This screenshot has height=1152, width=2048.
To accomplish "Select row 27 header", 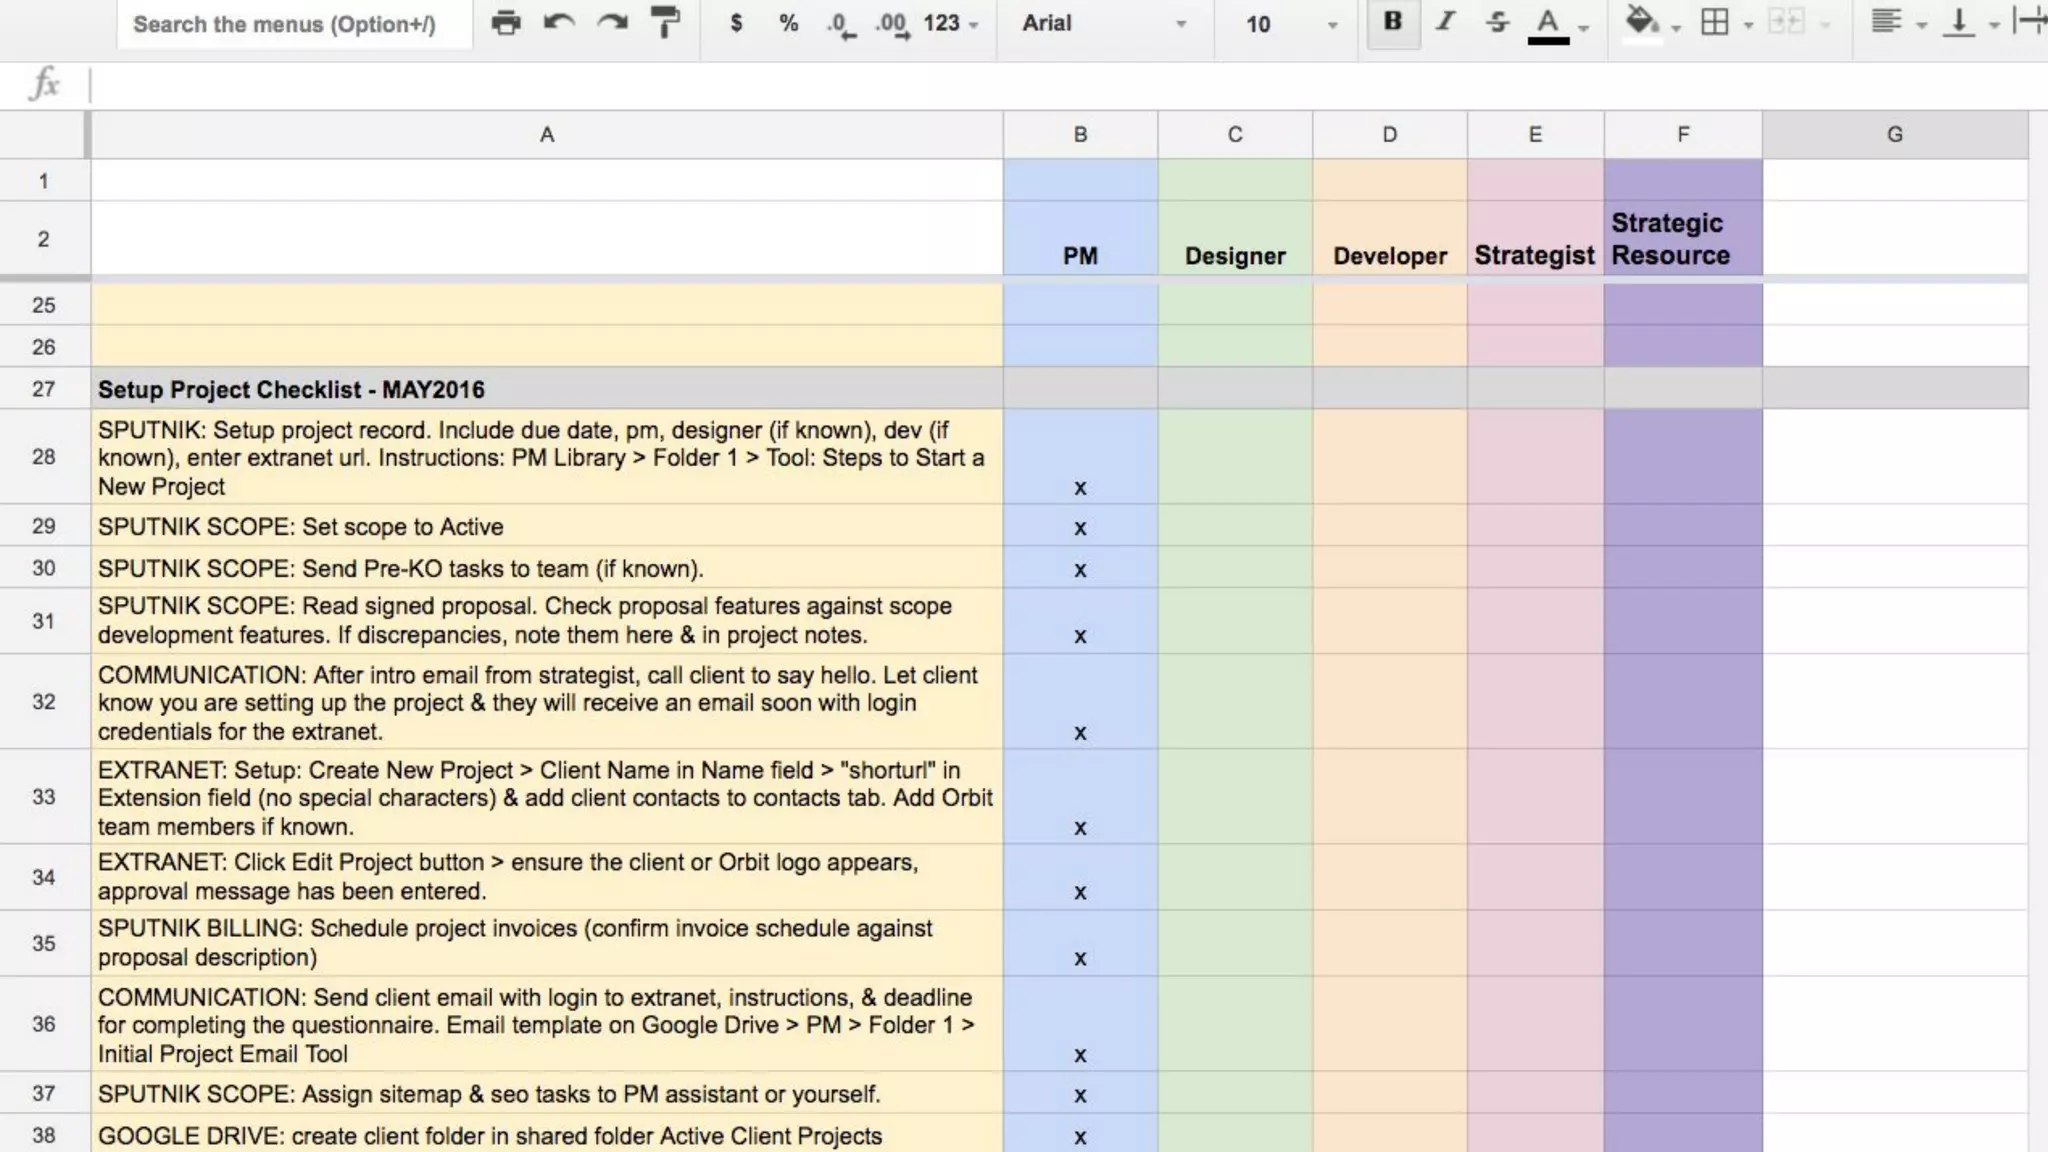I will 43,389.
